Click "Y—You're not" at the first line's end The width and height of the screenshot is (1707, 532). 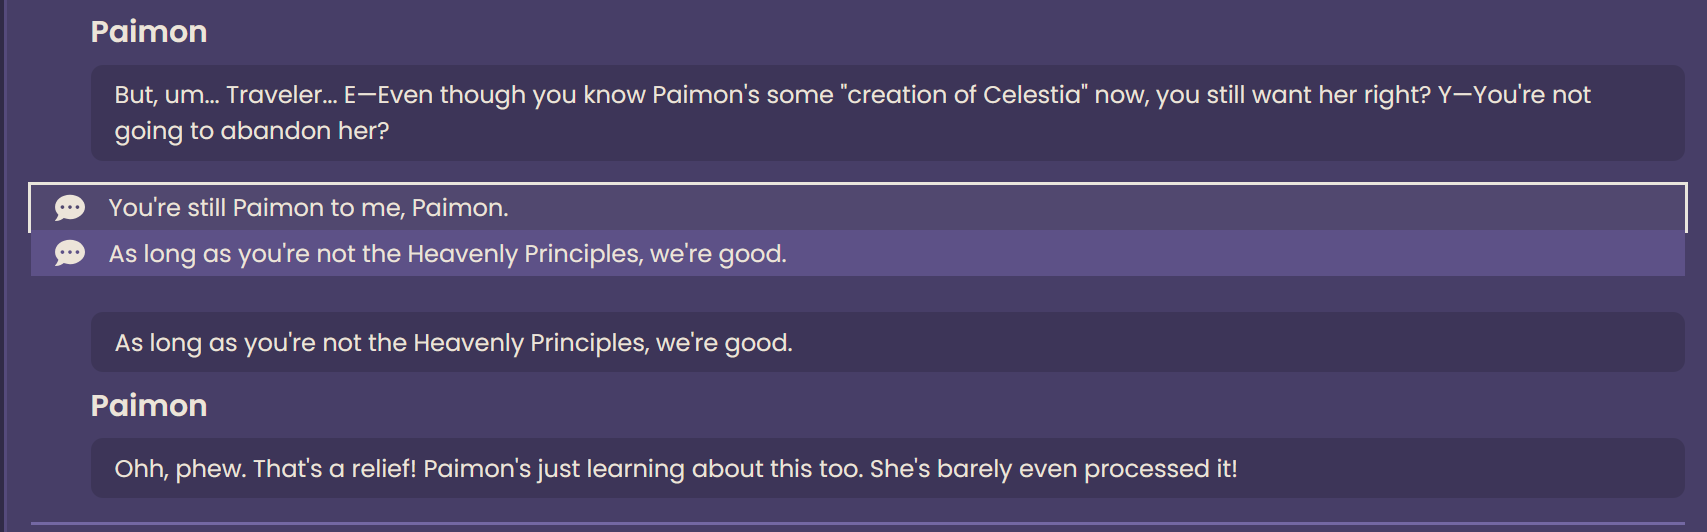click(1514, 95)
